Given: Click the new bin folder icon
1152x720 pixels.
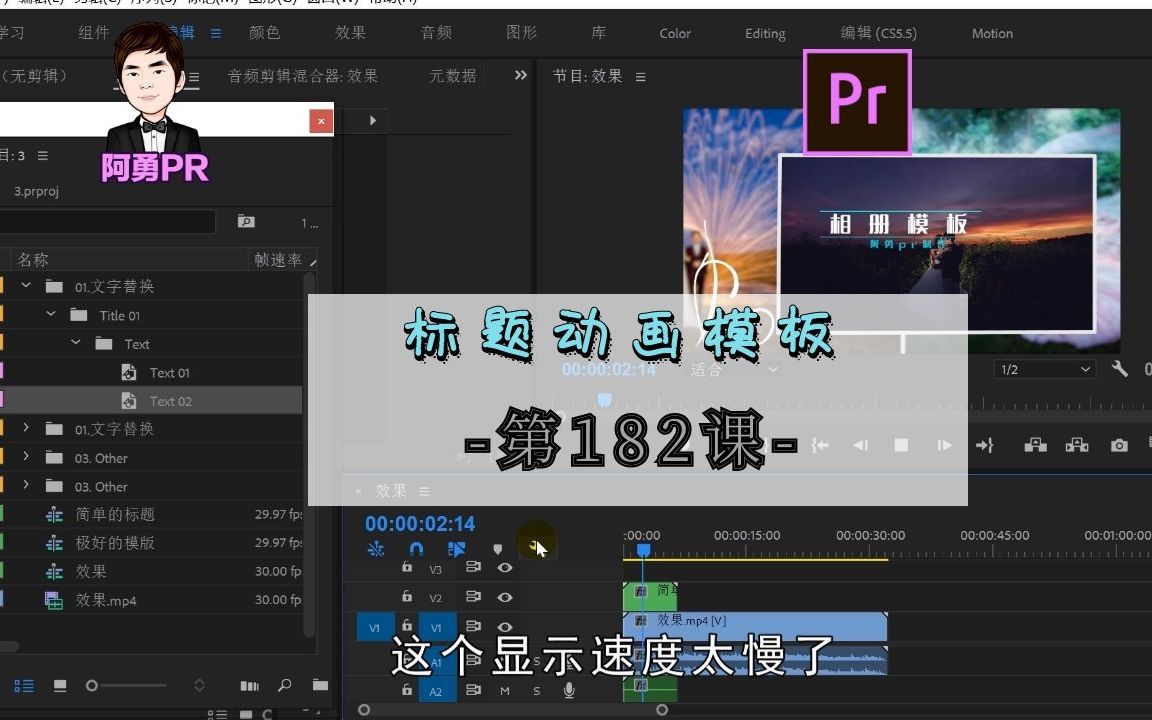Looking at the screenshot, I should 318,685.
